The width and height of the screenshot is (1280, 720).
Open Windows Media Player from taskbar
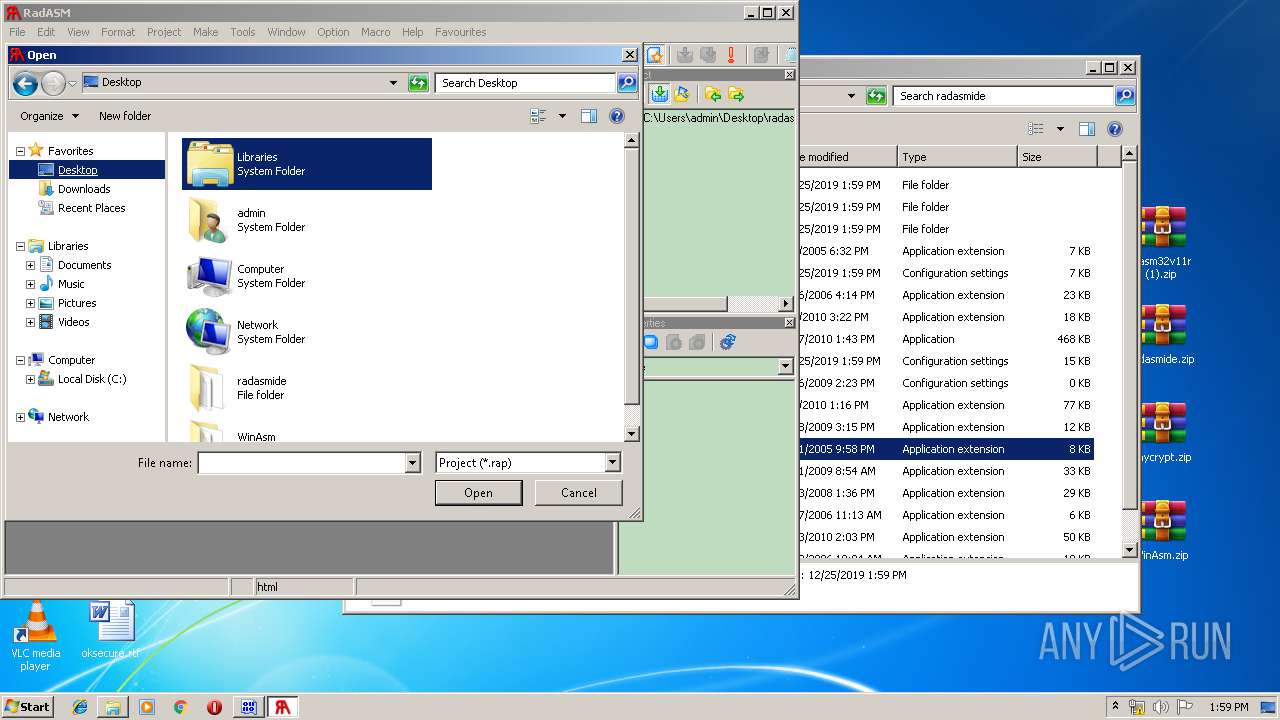click(x=147, y=707)
